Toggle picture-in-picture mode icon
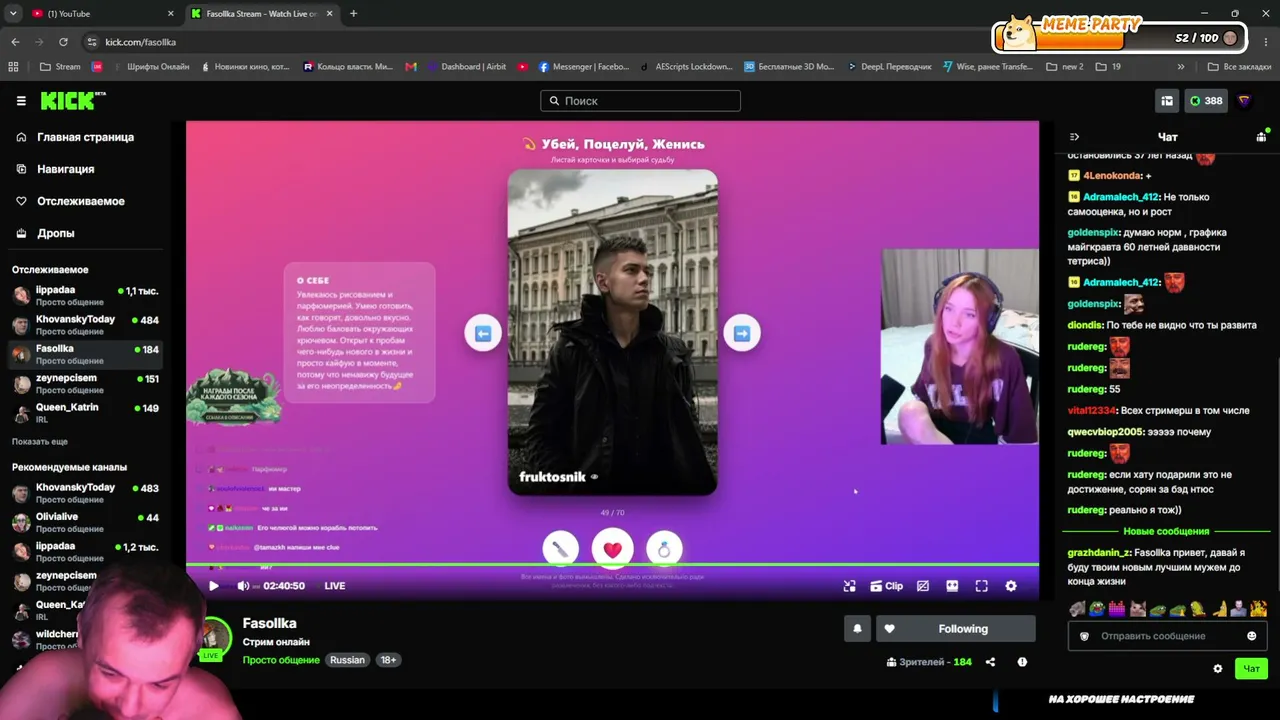1280x720 pixels. [x=849, y=586]
